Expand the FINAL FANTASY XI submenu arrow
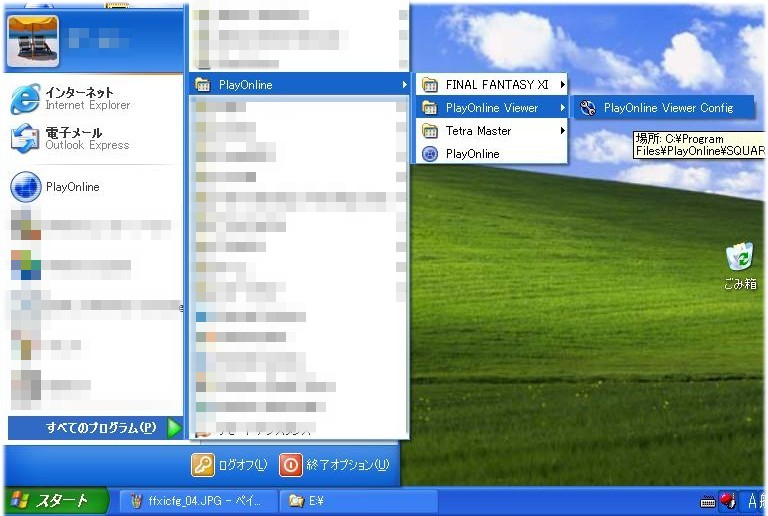This screenshot has height=516, width=768. [x=563, y=85]
